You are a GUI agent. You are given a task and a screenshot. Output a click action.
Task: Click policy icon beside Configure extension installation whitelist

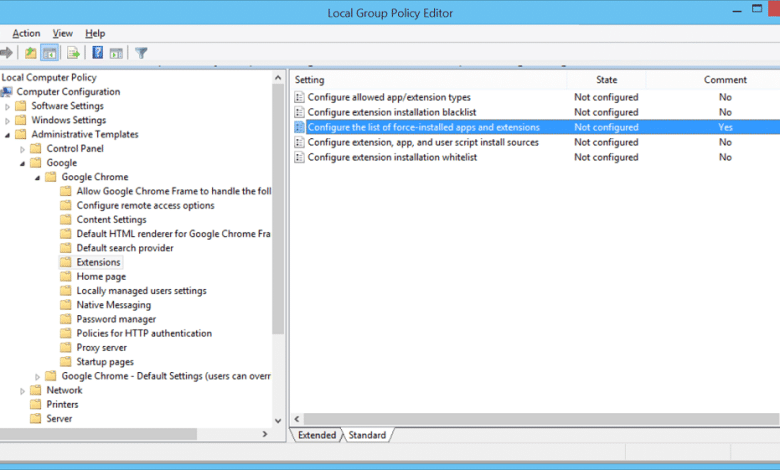click(x=299, y=157)
